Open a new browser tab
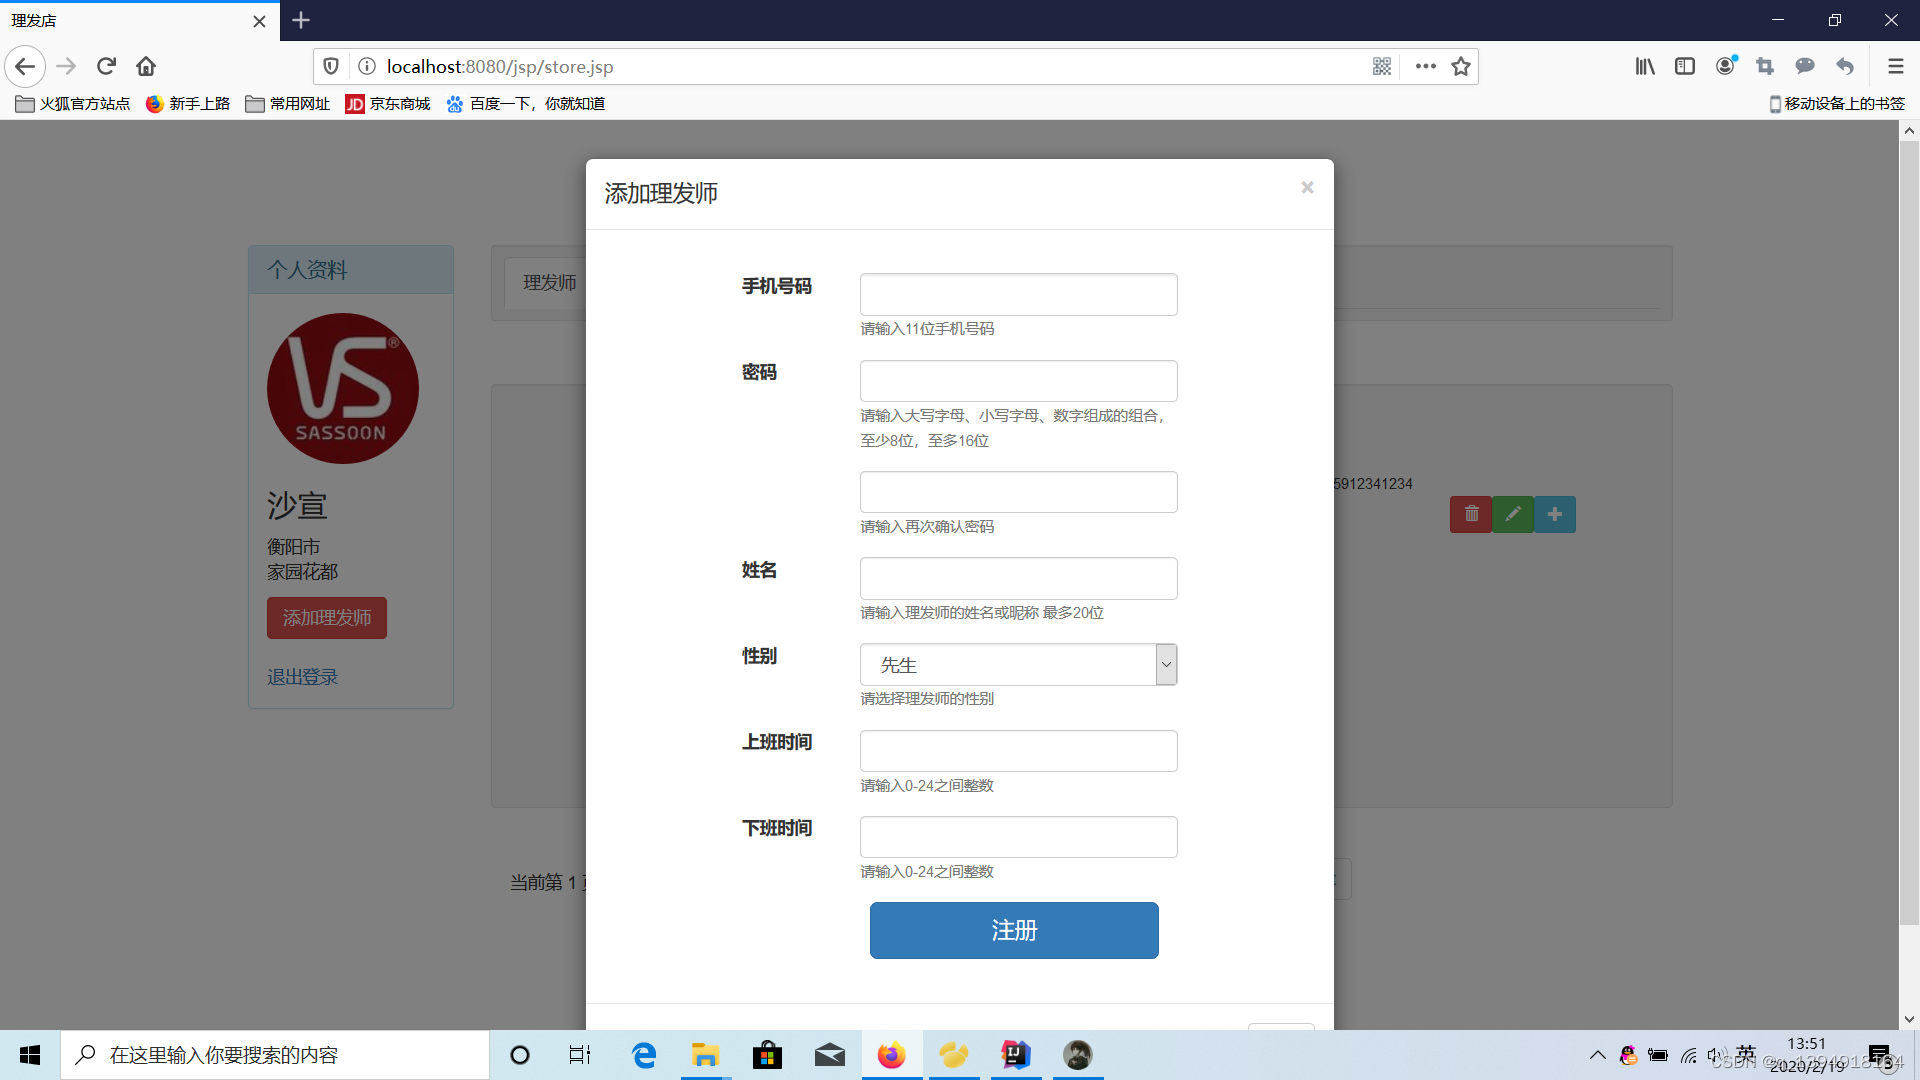This screenshot has height=1080, width=1920. pyautogui.click(x=301, y=20)
